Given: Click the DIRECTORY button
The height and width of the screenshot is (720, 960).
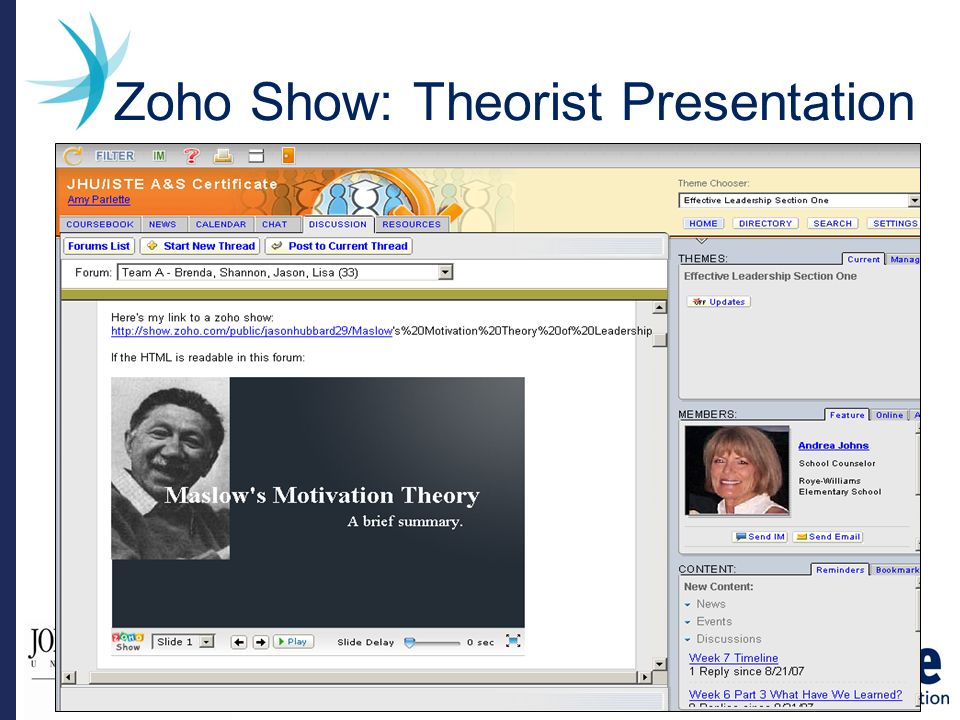Looking at the screenshot, I should coord(765,223).
